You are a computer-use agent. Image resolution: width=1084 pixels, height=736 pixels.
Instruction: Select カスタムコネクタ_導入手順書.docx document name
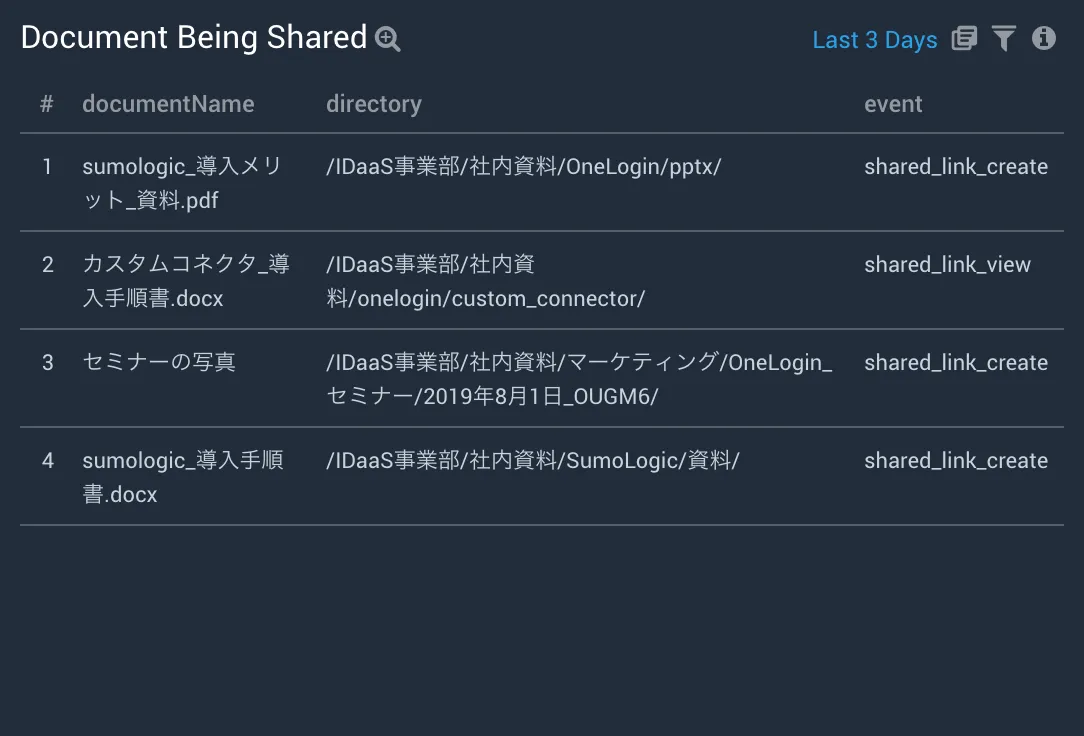pos(186,281)
